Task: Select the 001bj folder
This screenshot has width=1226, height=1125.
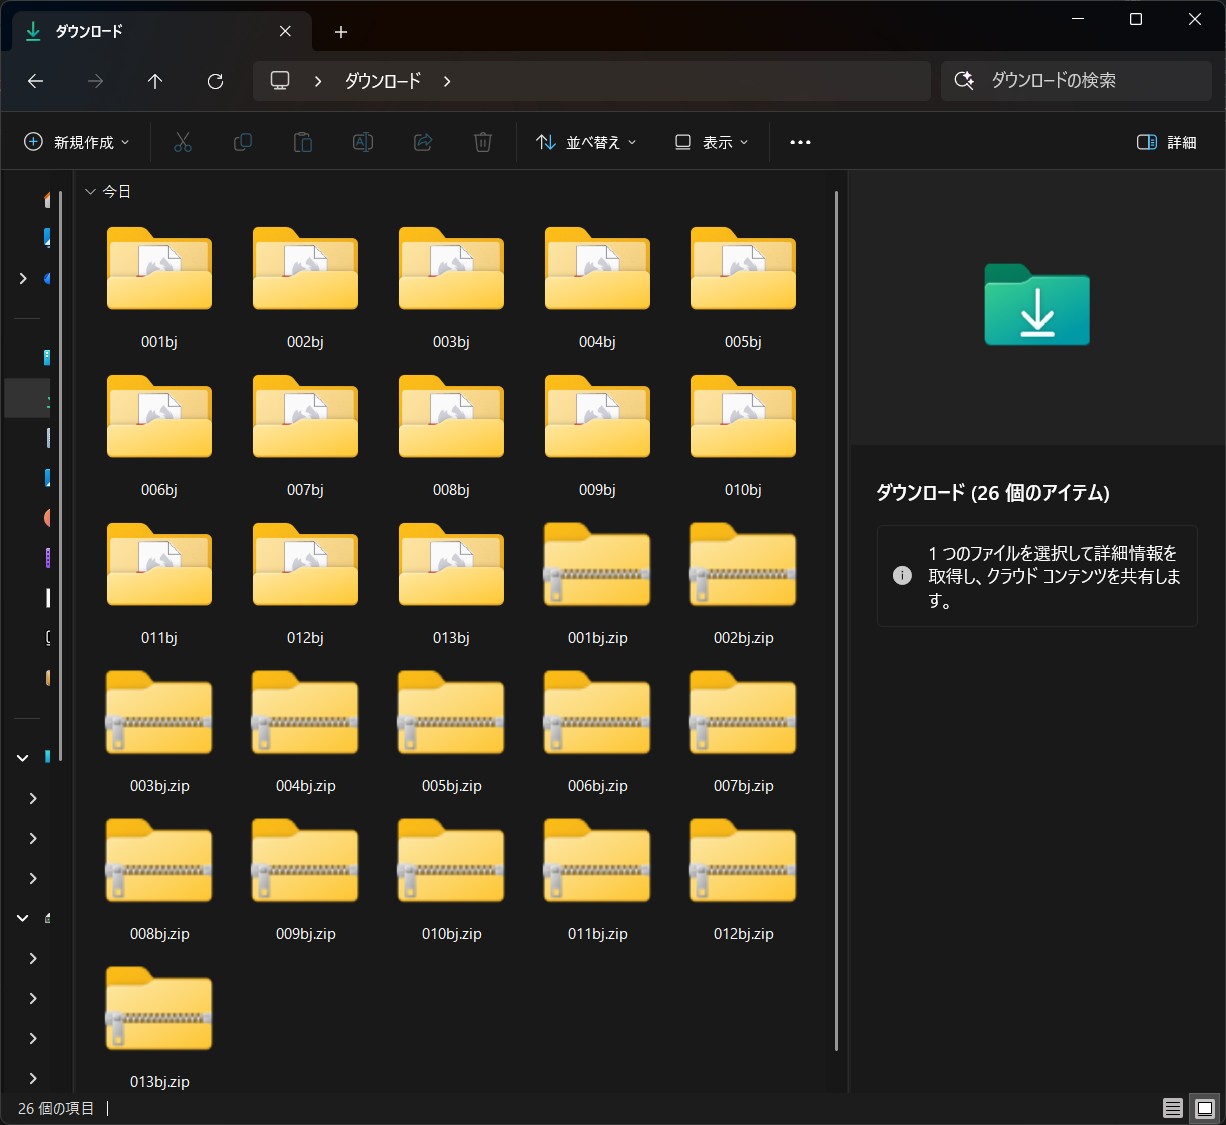Action: tap(159, 287)
